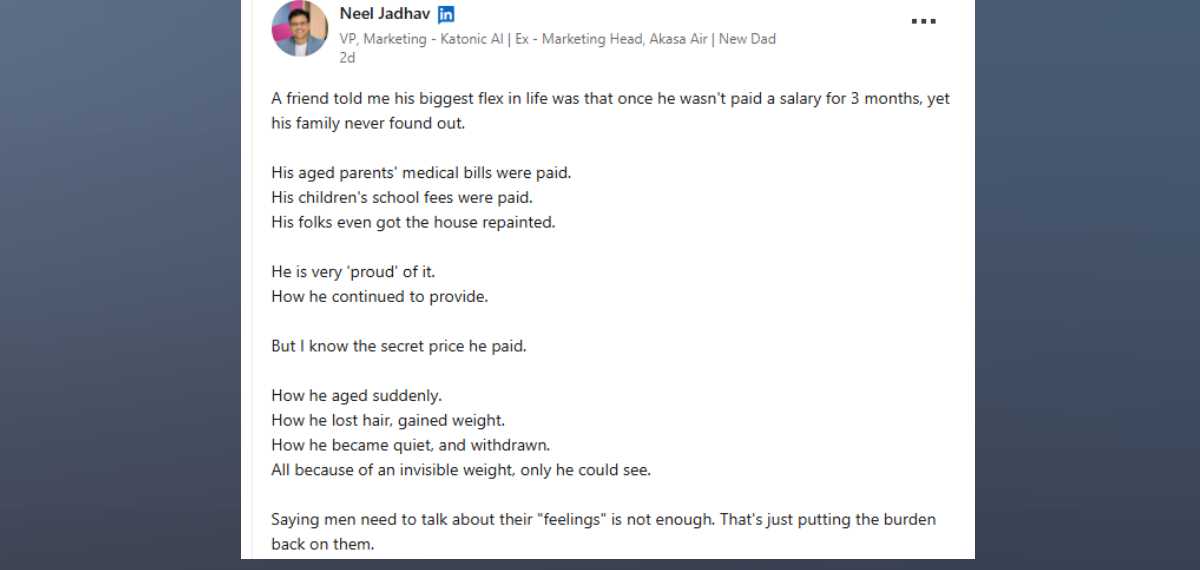
Task: Click the "He is very 'proud' of it" line
Action: [353, 272]
